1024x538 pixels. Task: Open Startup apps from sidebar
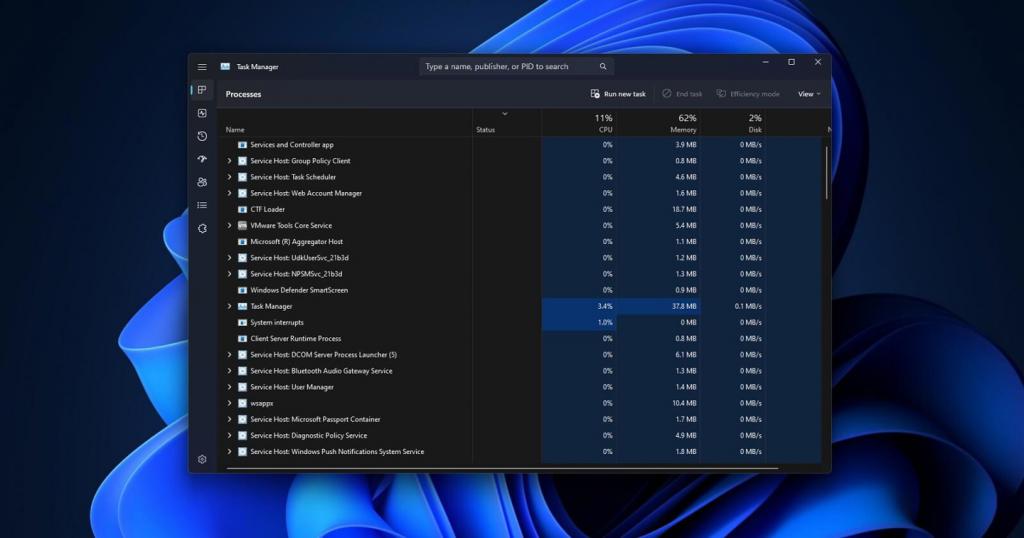click(202, 159)
